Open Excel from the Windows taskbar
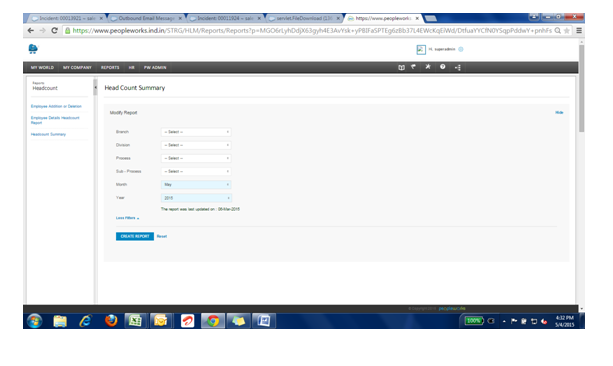Image resolution: width=613 pixels, height=366 pixels. click(135, 321)
